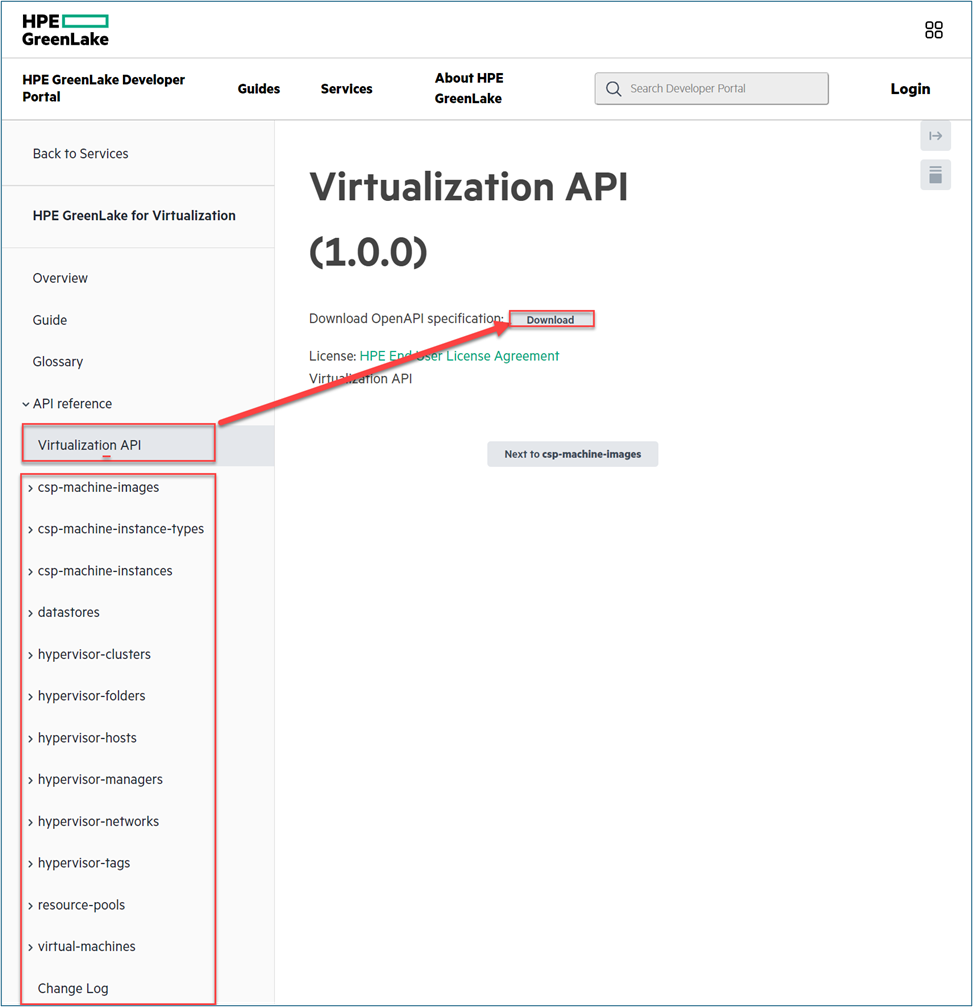Open hypervisor-managers in sidebar
The image size is (973, 1007).
click(x=100, y=780)
